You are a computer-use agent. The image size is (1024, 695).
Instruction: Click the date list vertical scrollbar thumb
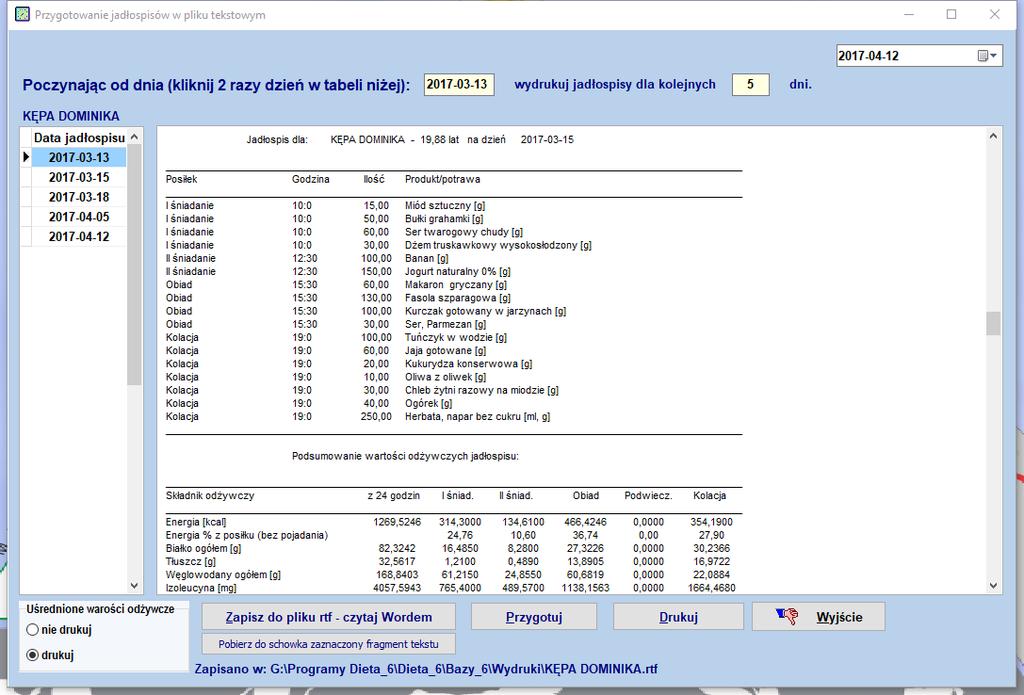(134, 265)
